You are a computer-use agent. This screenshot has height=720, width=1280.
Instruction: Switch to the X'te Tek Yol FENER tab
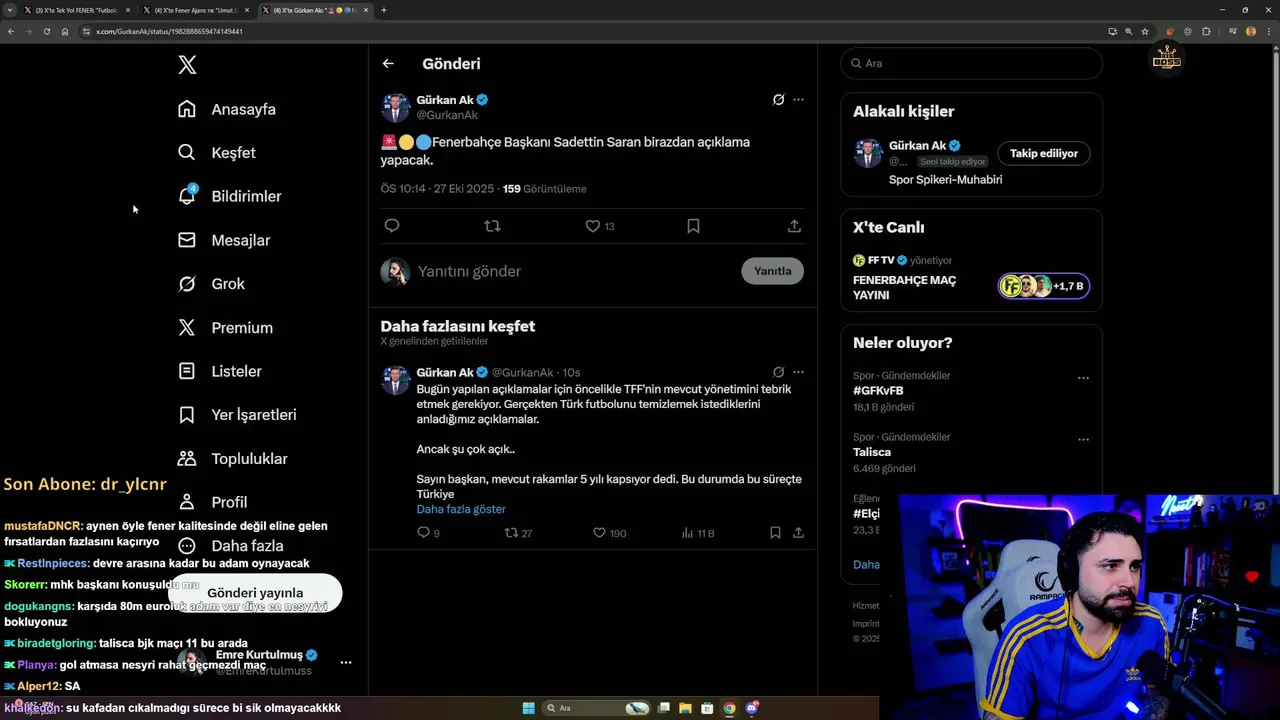click(77, 10)
